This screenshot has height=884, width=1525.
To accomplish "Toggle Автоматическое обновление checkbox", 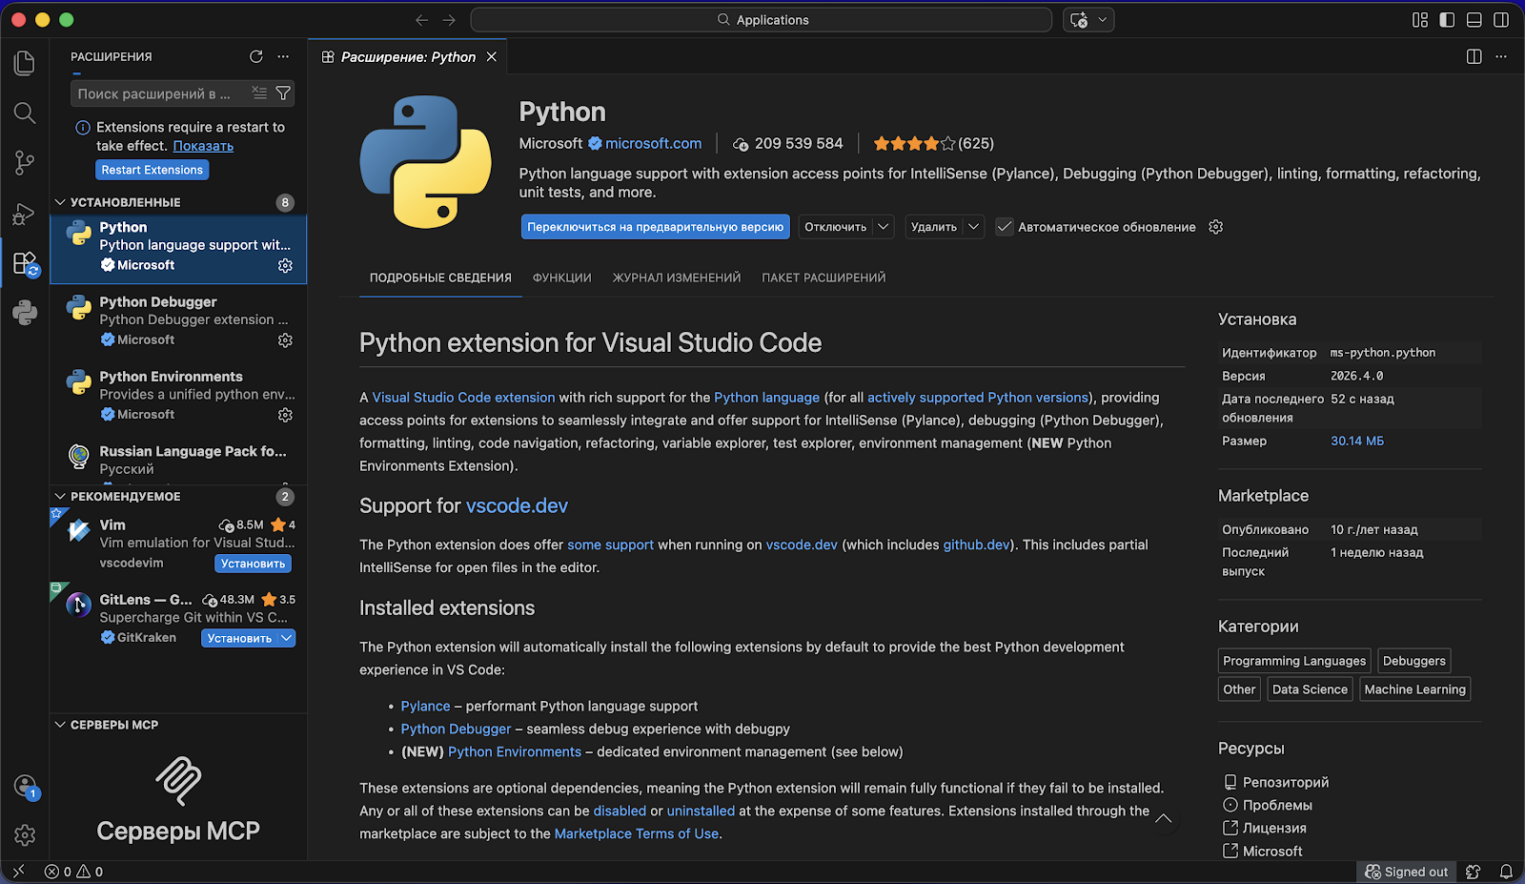I will click(1003, 227).
